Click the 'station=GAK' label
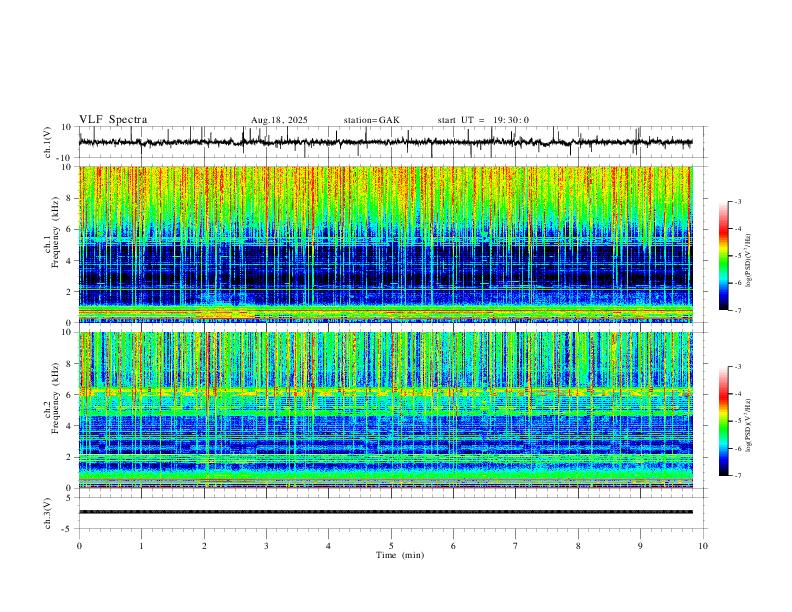The width and height of the screenshot is (792, 612). (372, 120)
